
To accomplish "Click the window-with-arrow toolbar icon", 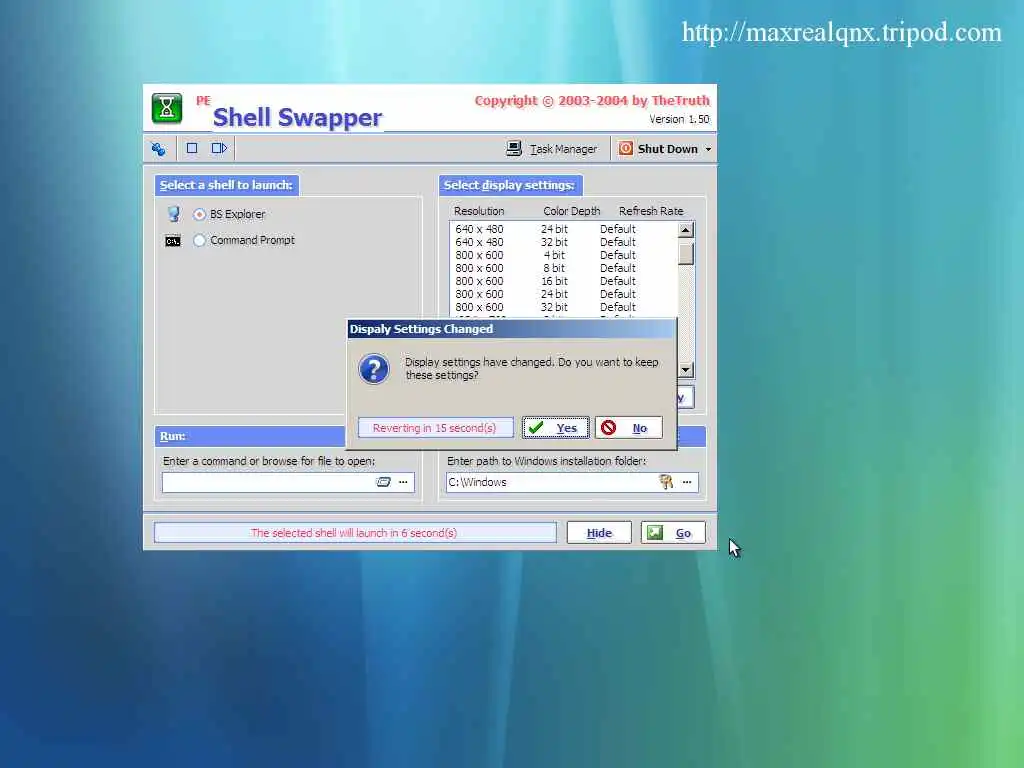I will [x=219, y=148].
